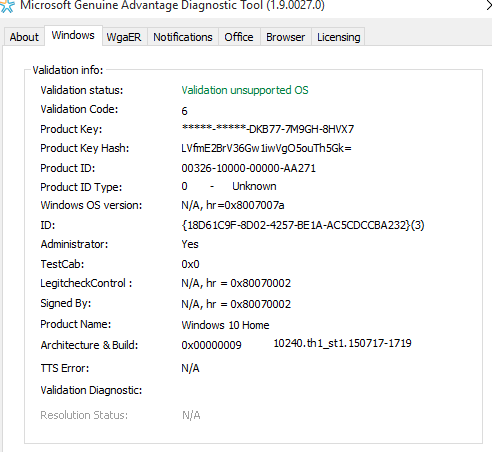The height and width of the screenshot is (452, 492).
Task: Click the 'Resolution Status:' label
Action: pos(84,415)
